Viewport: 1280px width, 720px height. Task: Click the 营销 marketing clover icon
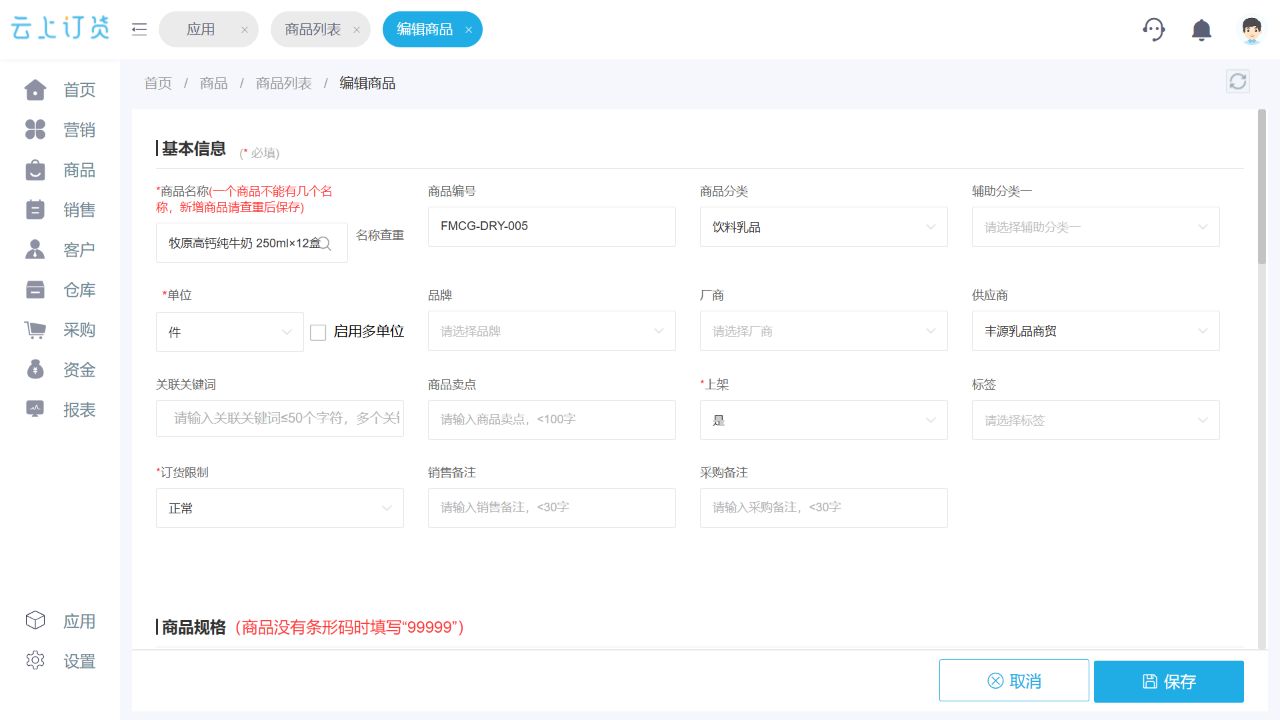tap(35, 130)
